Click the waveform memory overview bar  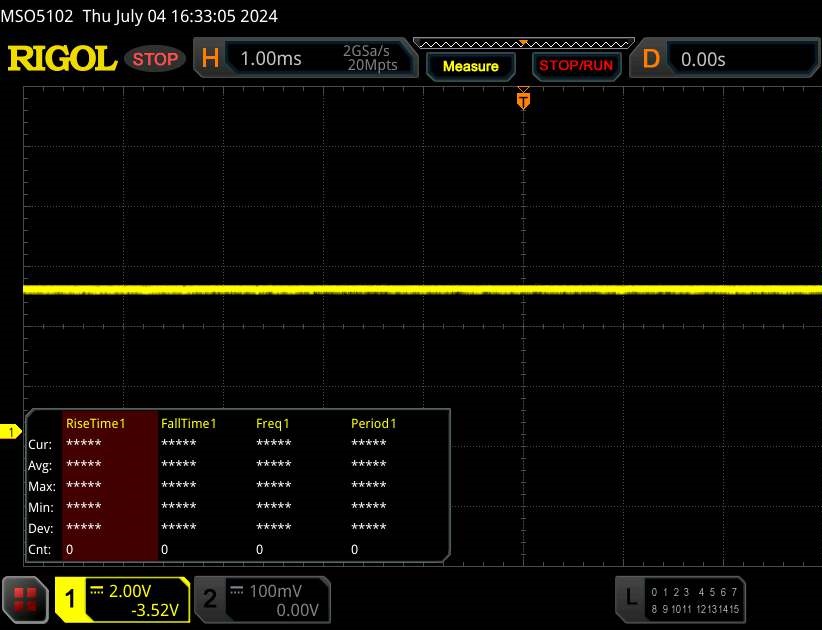pos(522,43)
